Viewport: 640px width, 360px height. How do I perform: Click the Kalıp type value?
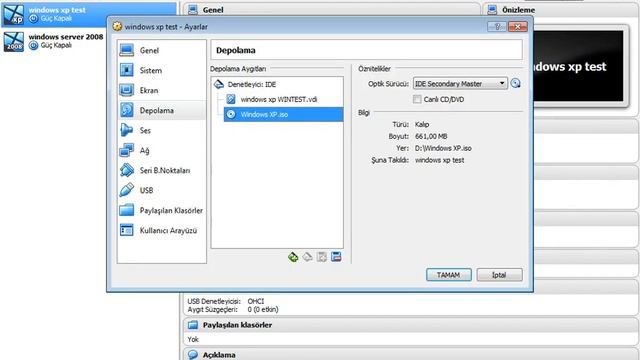pos(422,124)
